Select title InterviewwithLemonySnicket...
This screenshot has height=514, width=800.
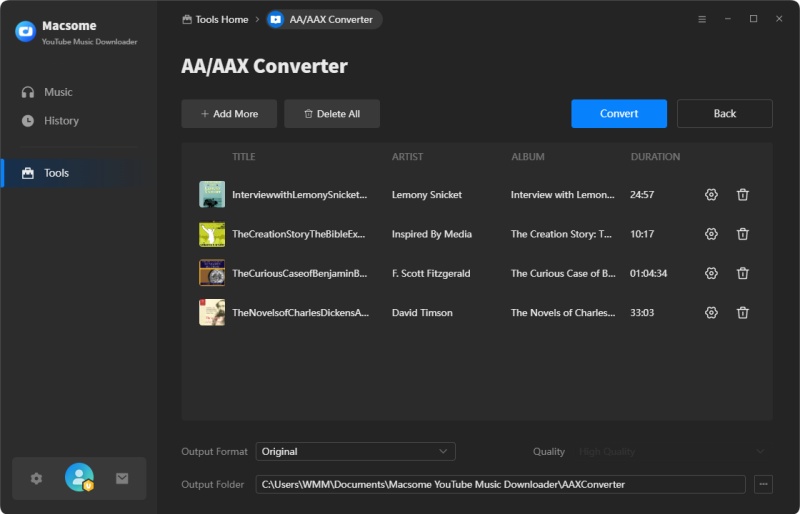[299, 194]
